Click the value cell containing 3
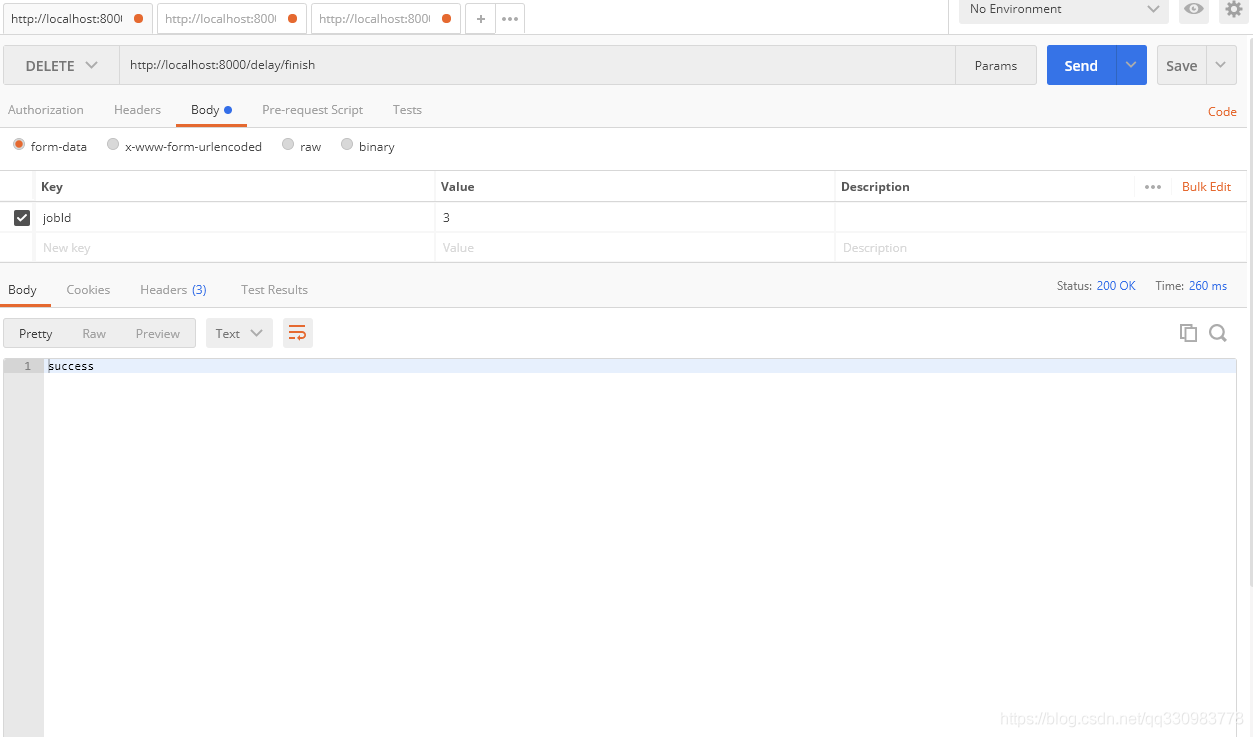 pyautogui.click(x=635, y=217)
